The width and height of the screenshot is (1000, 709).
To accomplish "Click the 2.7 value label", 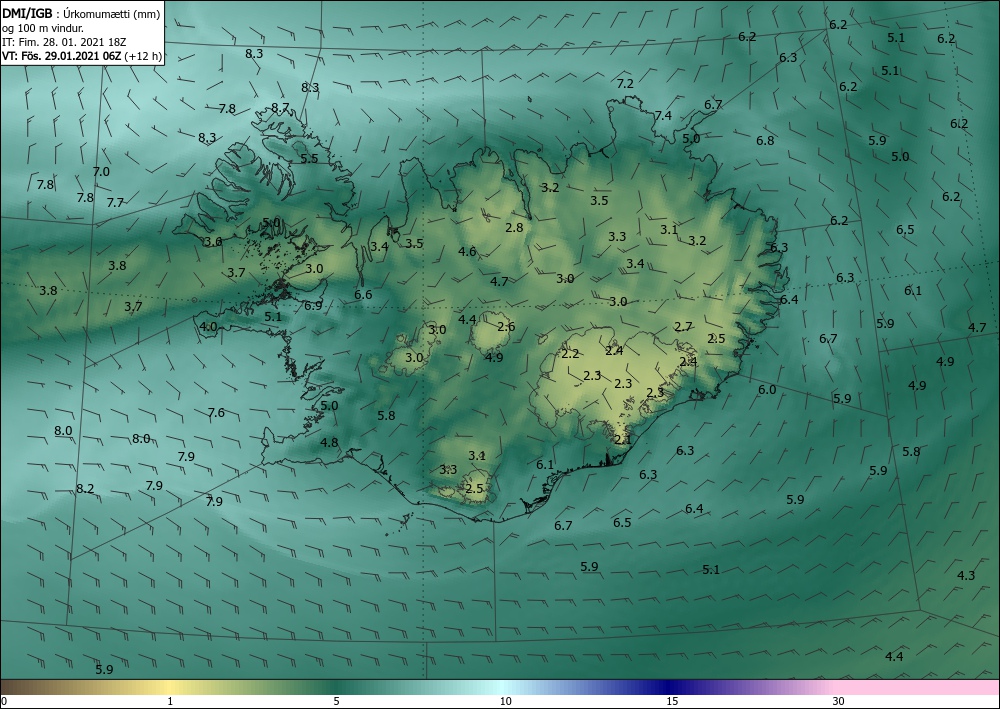I will click(683, 326).
